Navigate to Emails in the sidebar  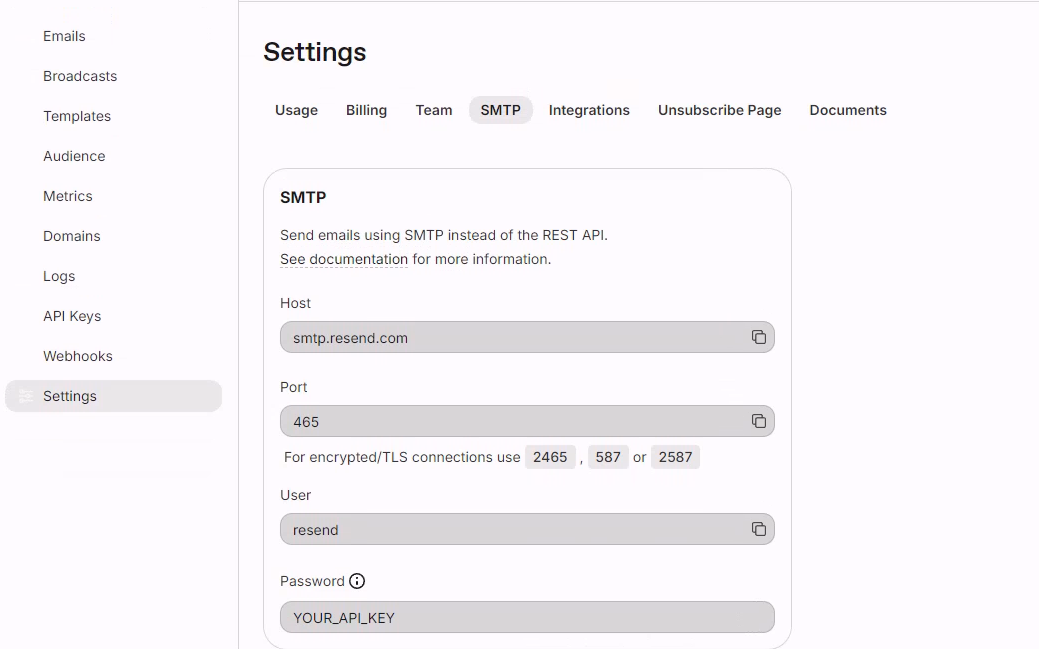pos(64,36)
